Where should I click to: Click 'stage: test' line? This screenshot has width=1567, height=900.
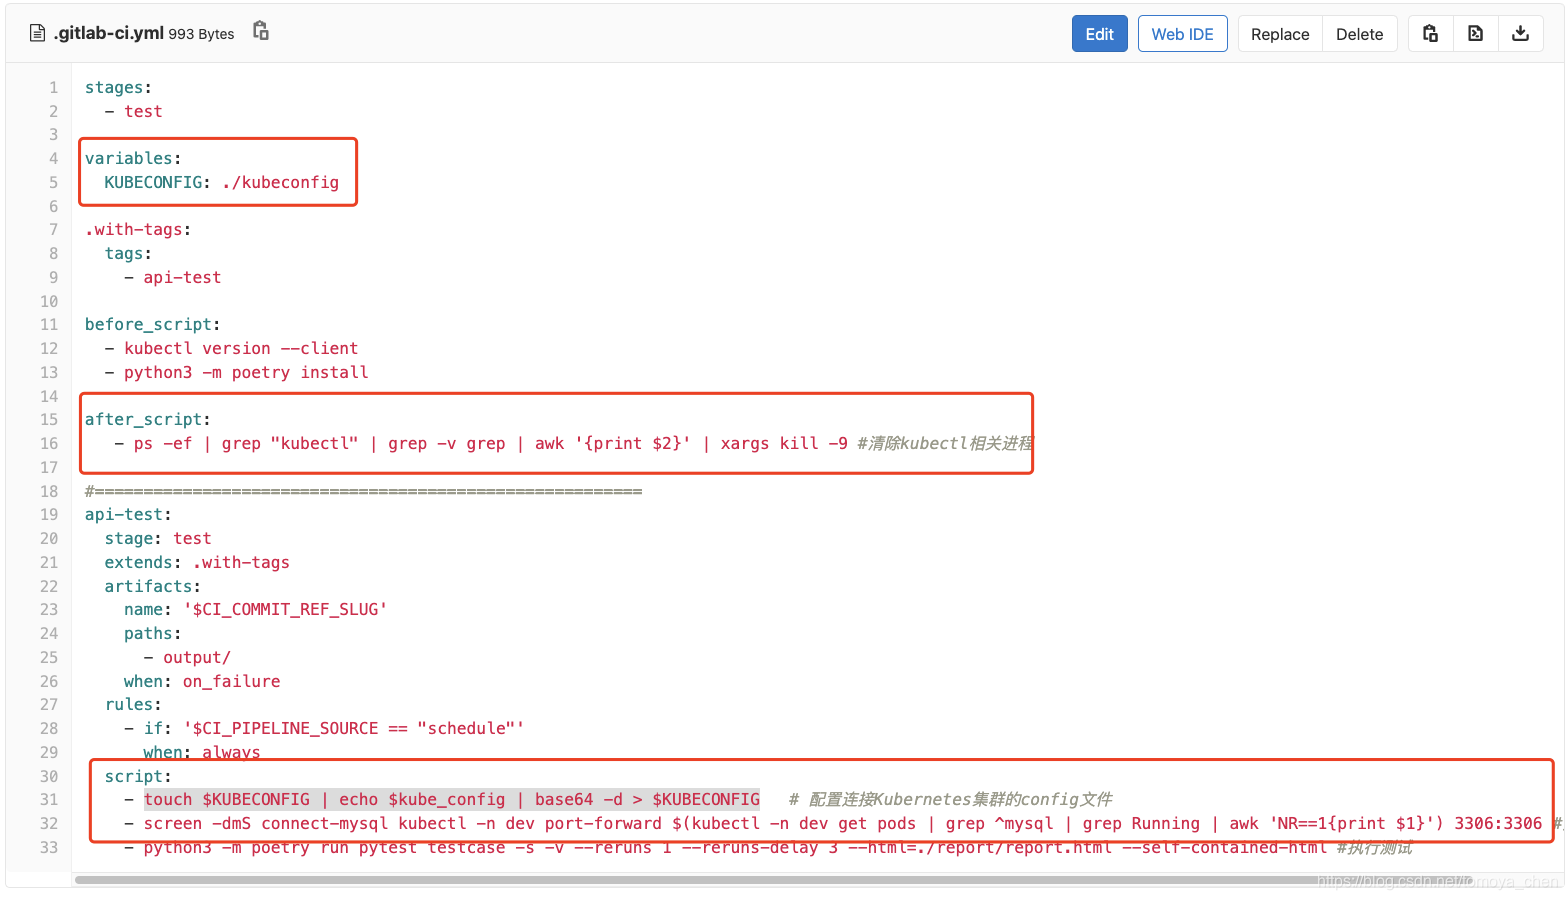[158, 538]
